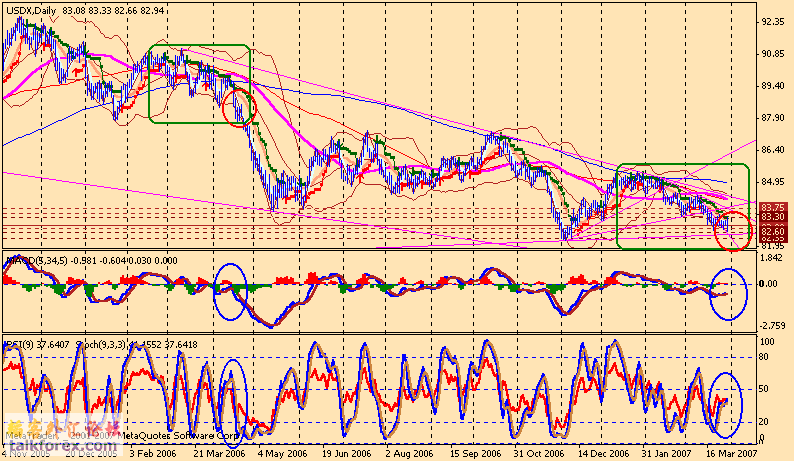794x461 pixels.
Task: Click the 16 Mar 2007 date label
Action: pyautogui.click(x=731, y=453)
